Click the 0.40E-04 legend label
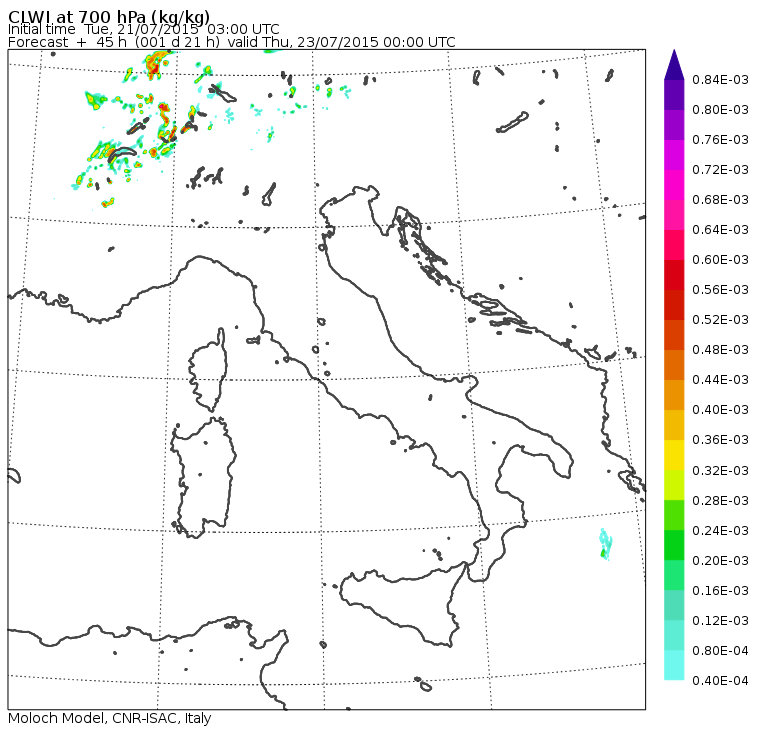This screenshot has height=731, width=760. 720,681
